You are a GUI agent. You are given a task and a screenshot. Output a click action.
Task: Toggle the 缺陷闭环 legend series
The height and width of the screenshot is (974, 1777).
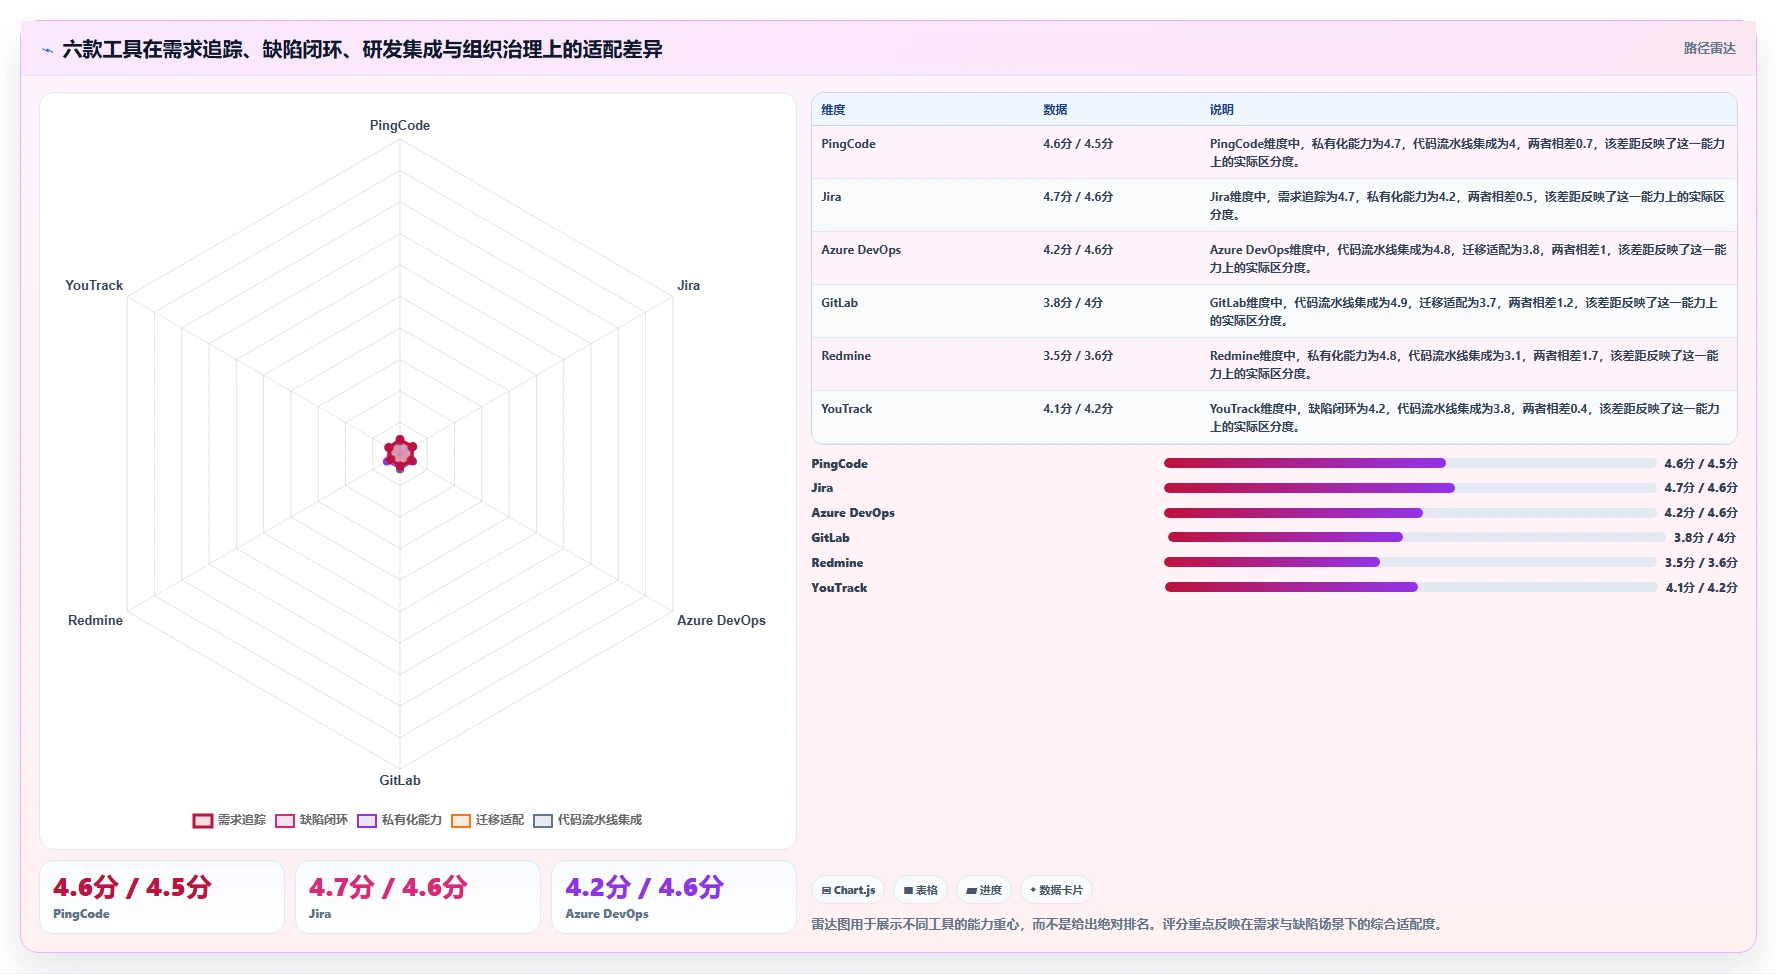311,820
